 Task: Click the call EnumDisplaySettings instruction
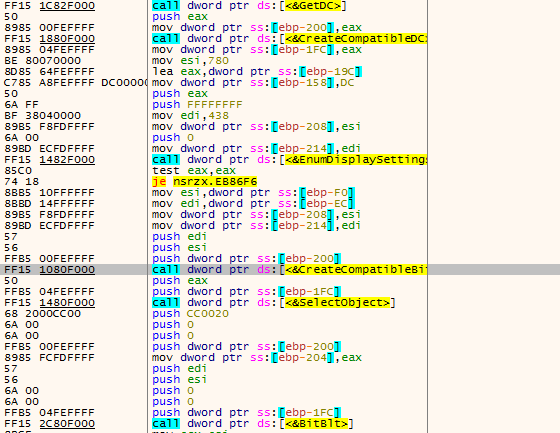[x=289, y=160]
